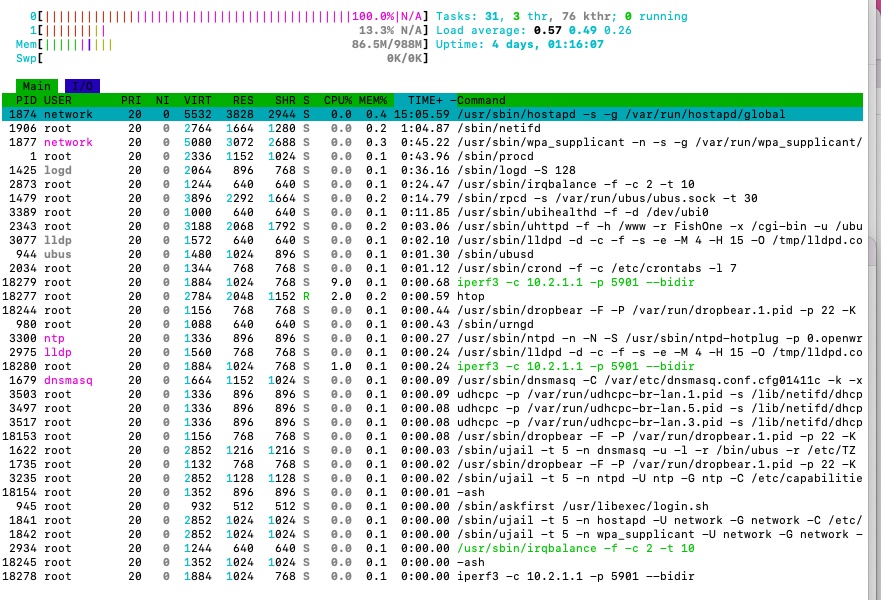This screenshot has width=881, height=600.
Task: Switch to the Main tab
Action: [x=37, y=86]
